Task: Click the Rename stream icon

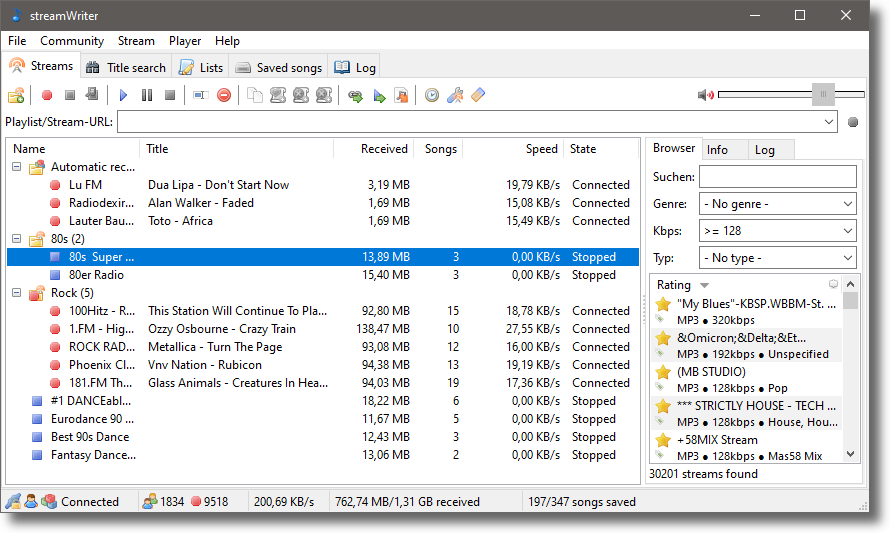Action: (200, 95)
